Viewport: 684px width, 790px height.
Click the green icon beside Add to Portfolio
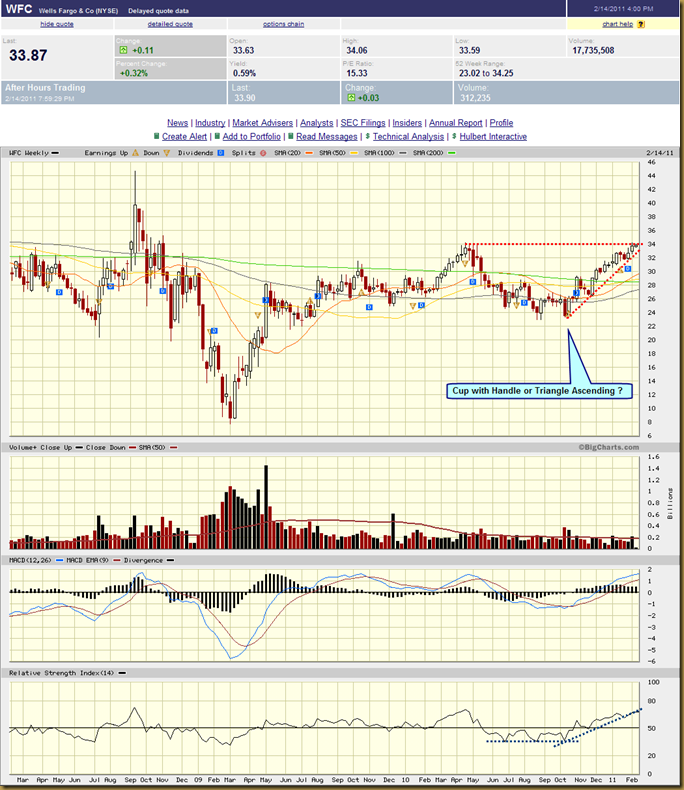point(217,136)
